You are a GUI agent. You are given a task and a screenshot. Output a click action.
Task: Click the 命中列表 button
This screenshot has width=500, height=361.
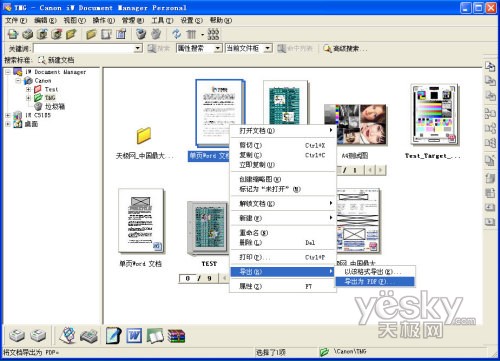tap(295, 49)
